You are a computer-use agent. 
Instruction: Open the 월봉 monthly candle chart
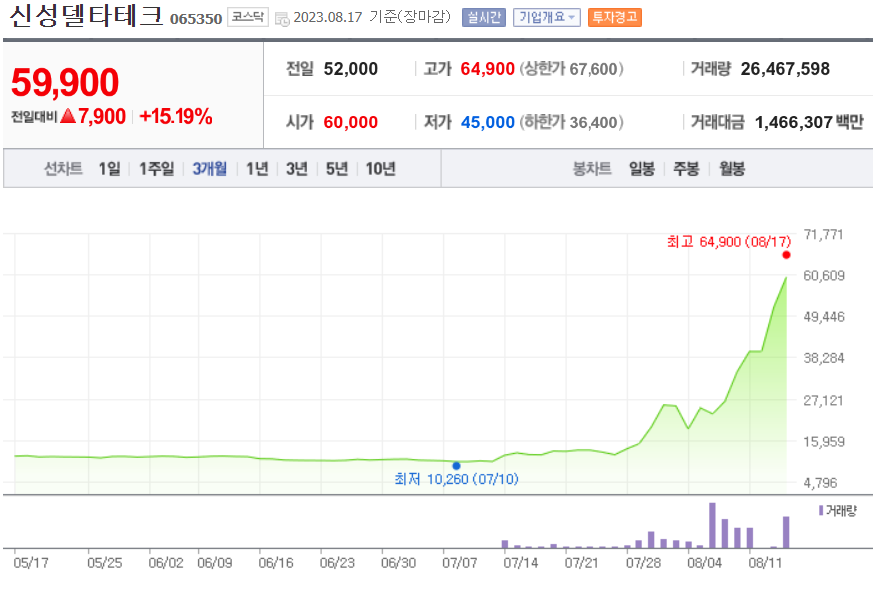pos(732,168)
